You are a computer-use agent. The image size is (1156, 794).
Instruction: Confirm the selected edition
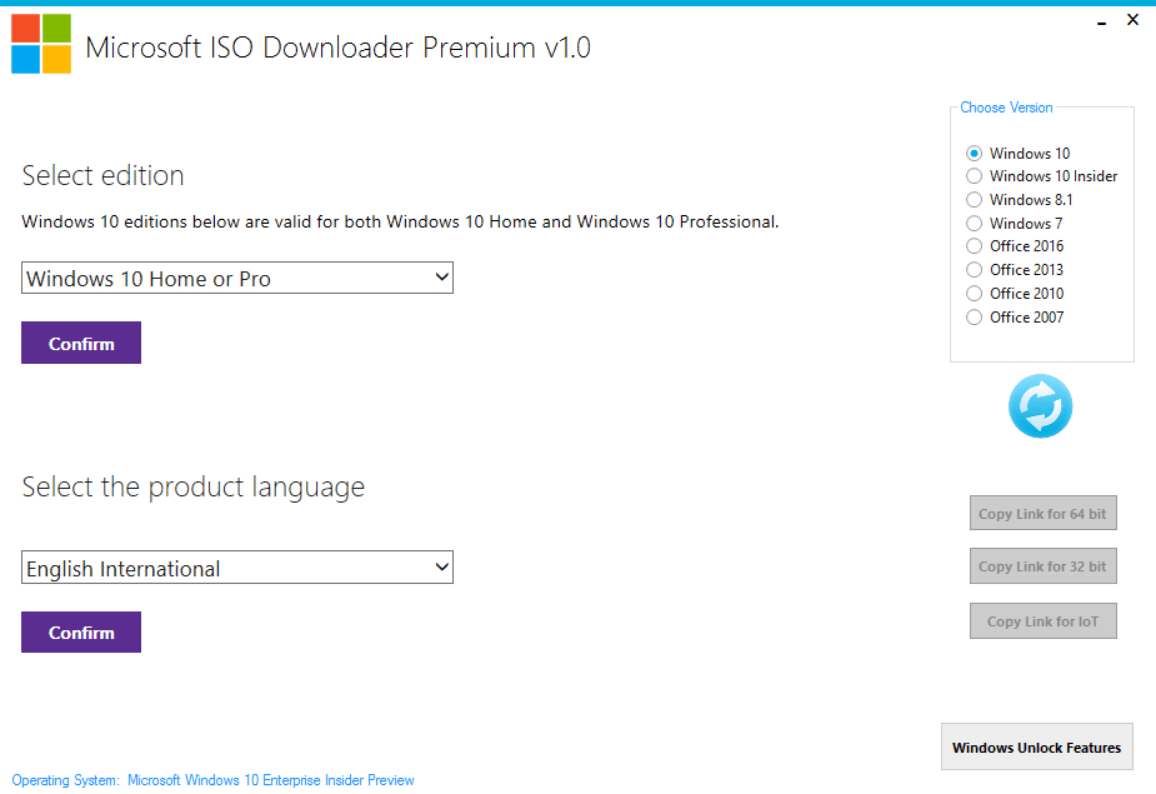(81, 343)
